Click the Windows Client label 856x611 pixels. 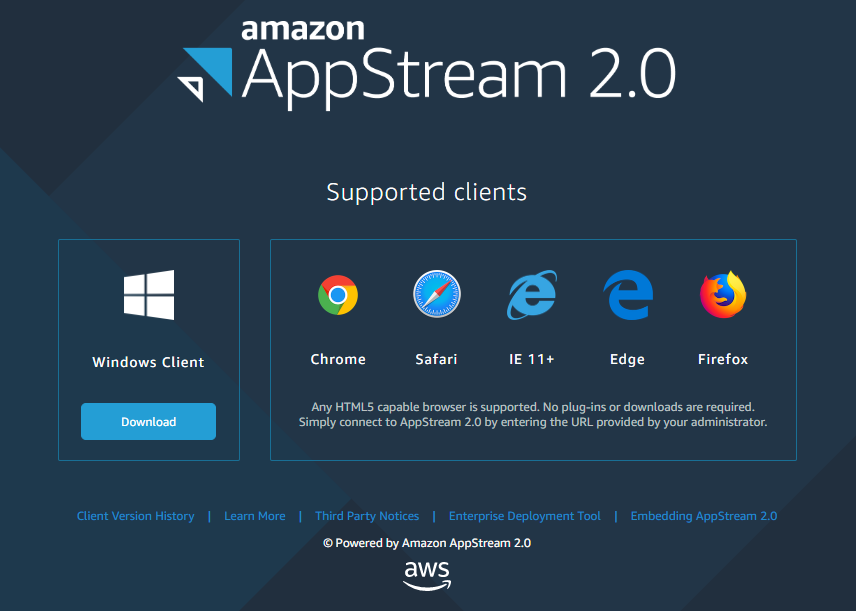pos(148,362)
